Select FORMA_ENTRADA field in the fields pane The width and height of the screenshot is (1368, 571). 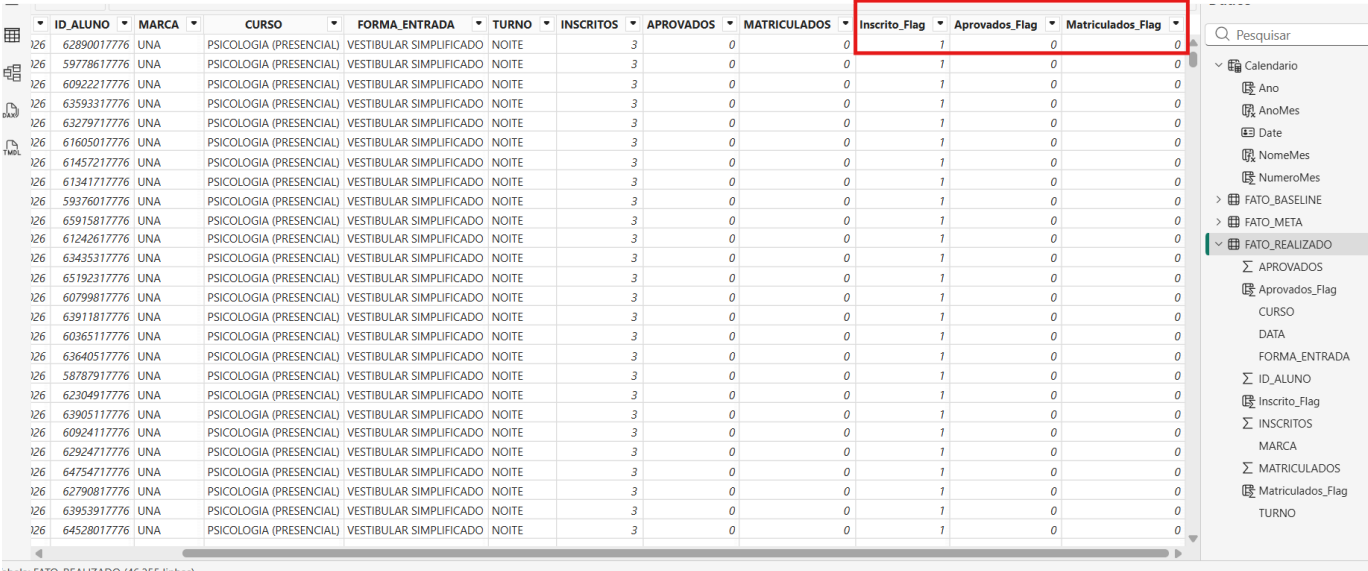[1304, 356]
